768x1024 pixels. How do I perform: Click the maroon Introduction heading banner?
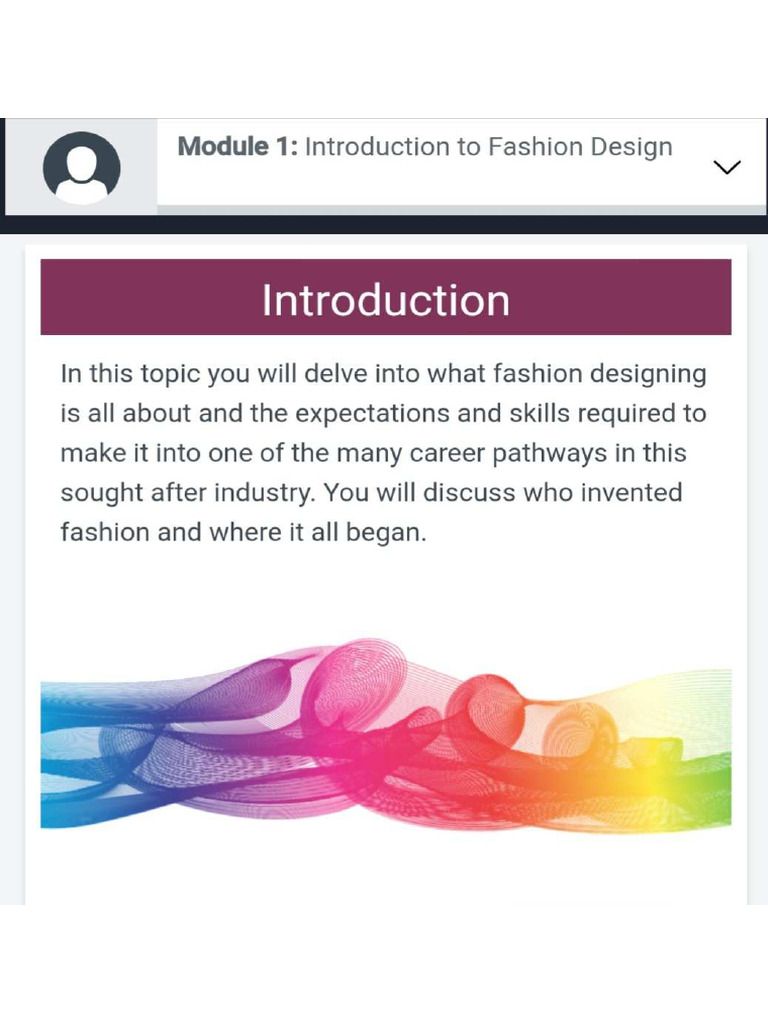tap(386, 297)
